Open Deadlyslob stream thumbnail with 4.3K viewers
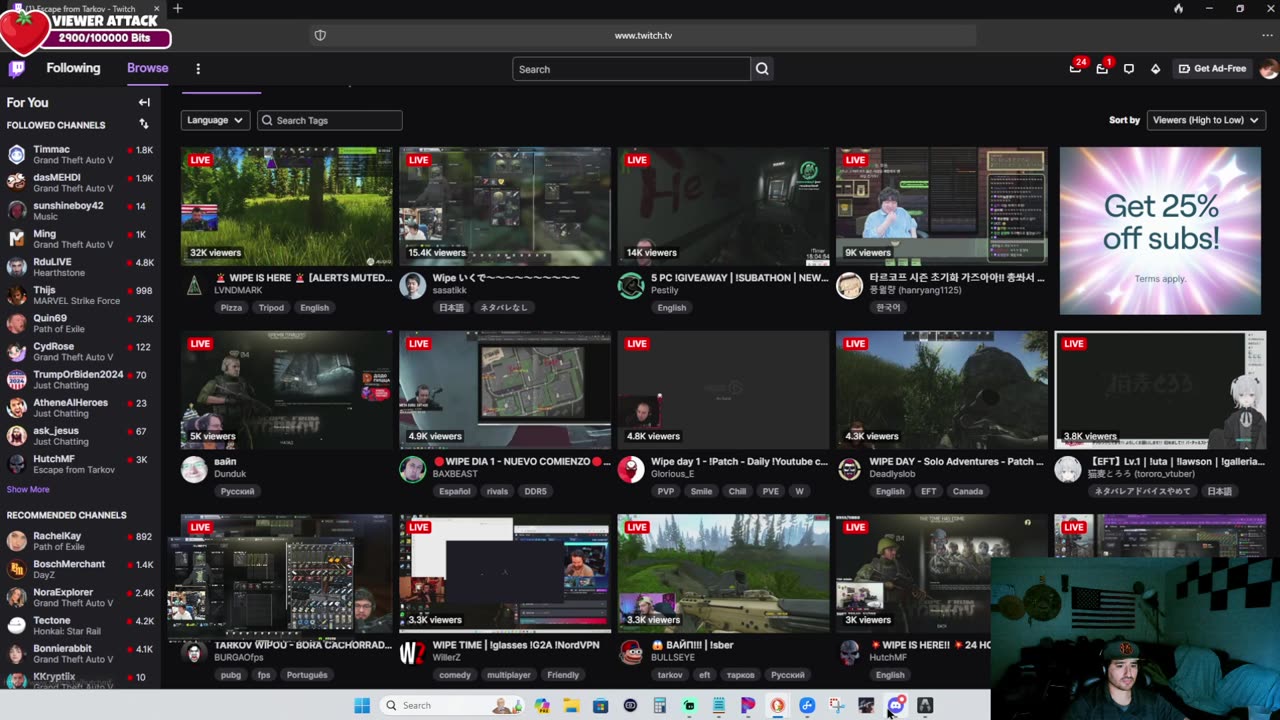Screen dimensions: 1280x720 coord(942,390)
